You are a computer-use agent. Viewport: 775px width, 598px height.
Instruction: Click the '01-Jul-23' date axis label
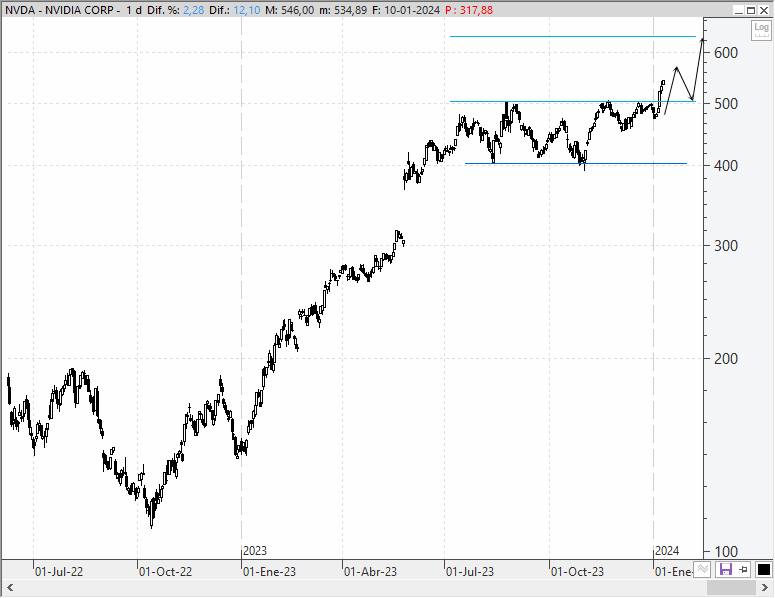470,572
